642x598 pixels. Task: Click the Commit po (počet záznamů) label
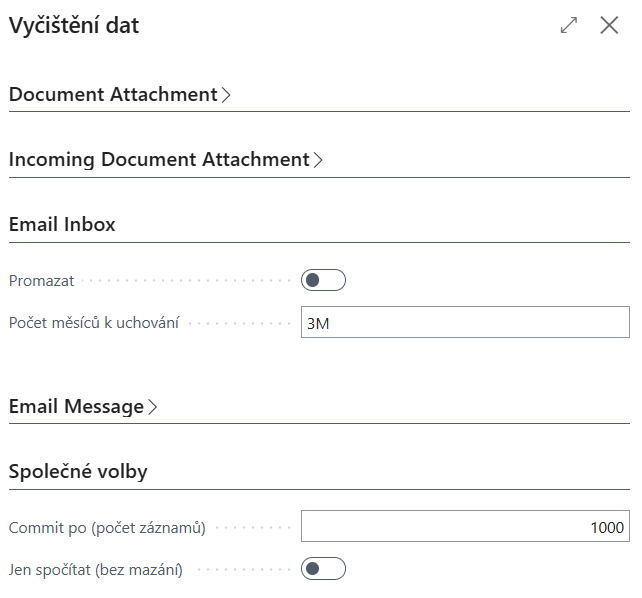click(107, 528)
